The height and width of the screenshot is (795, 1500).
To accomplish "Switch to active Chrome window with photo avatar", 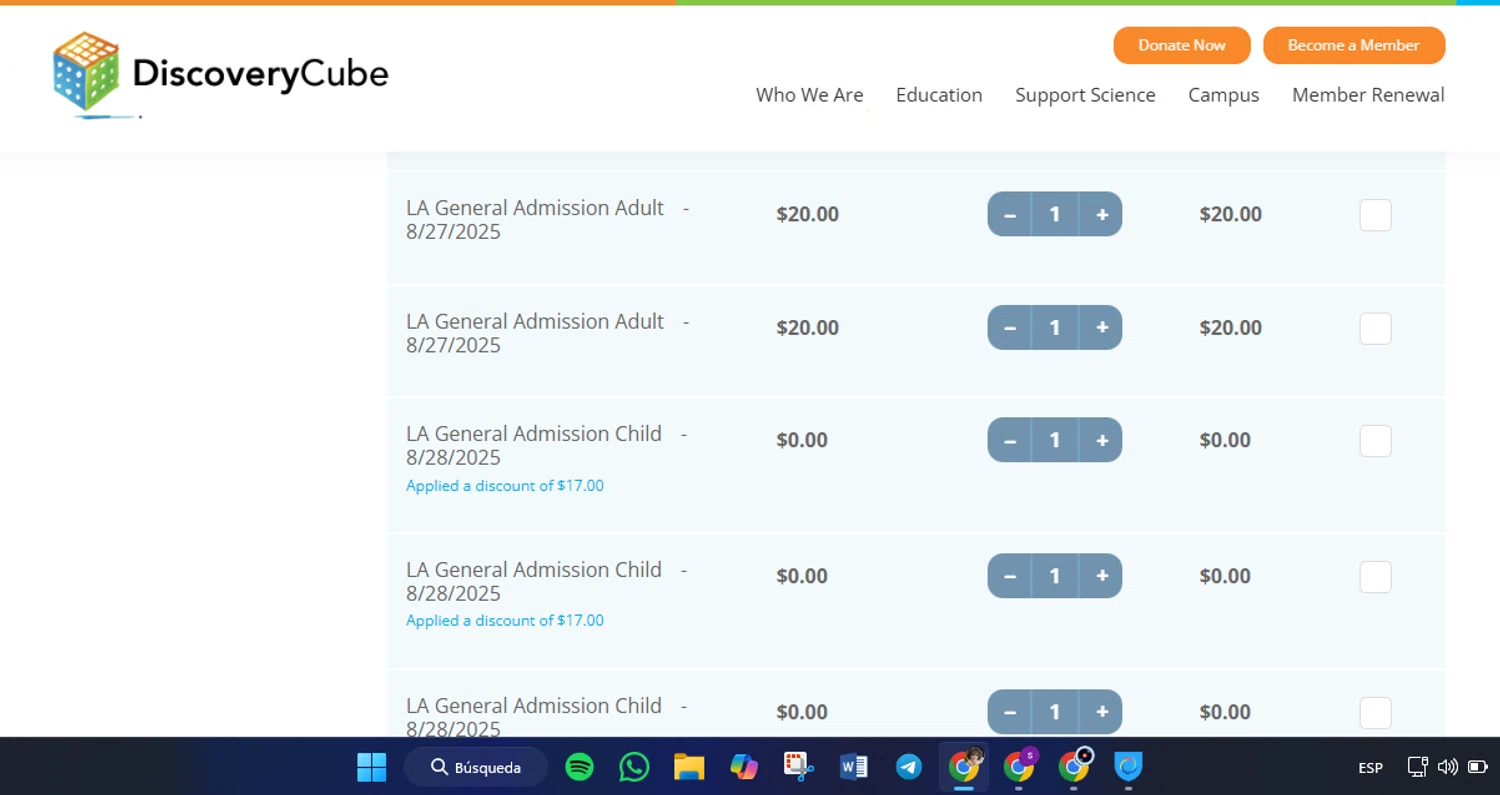I will pos(964,767).
